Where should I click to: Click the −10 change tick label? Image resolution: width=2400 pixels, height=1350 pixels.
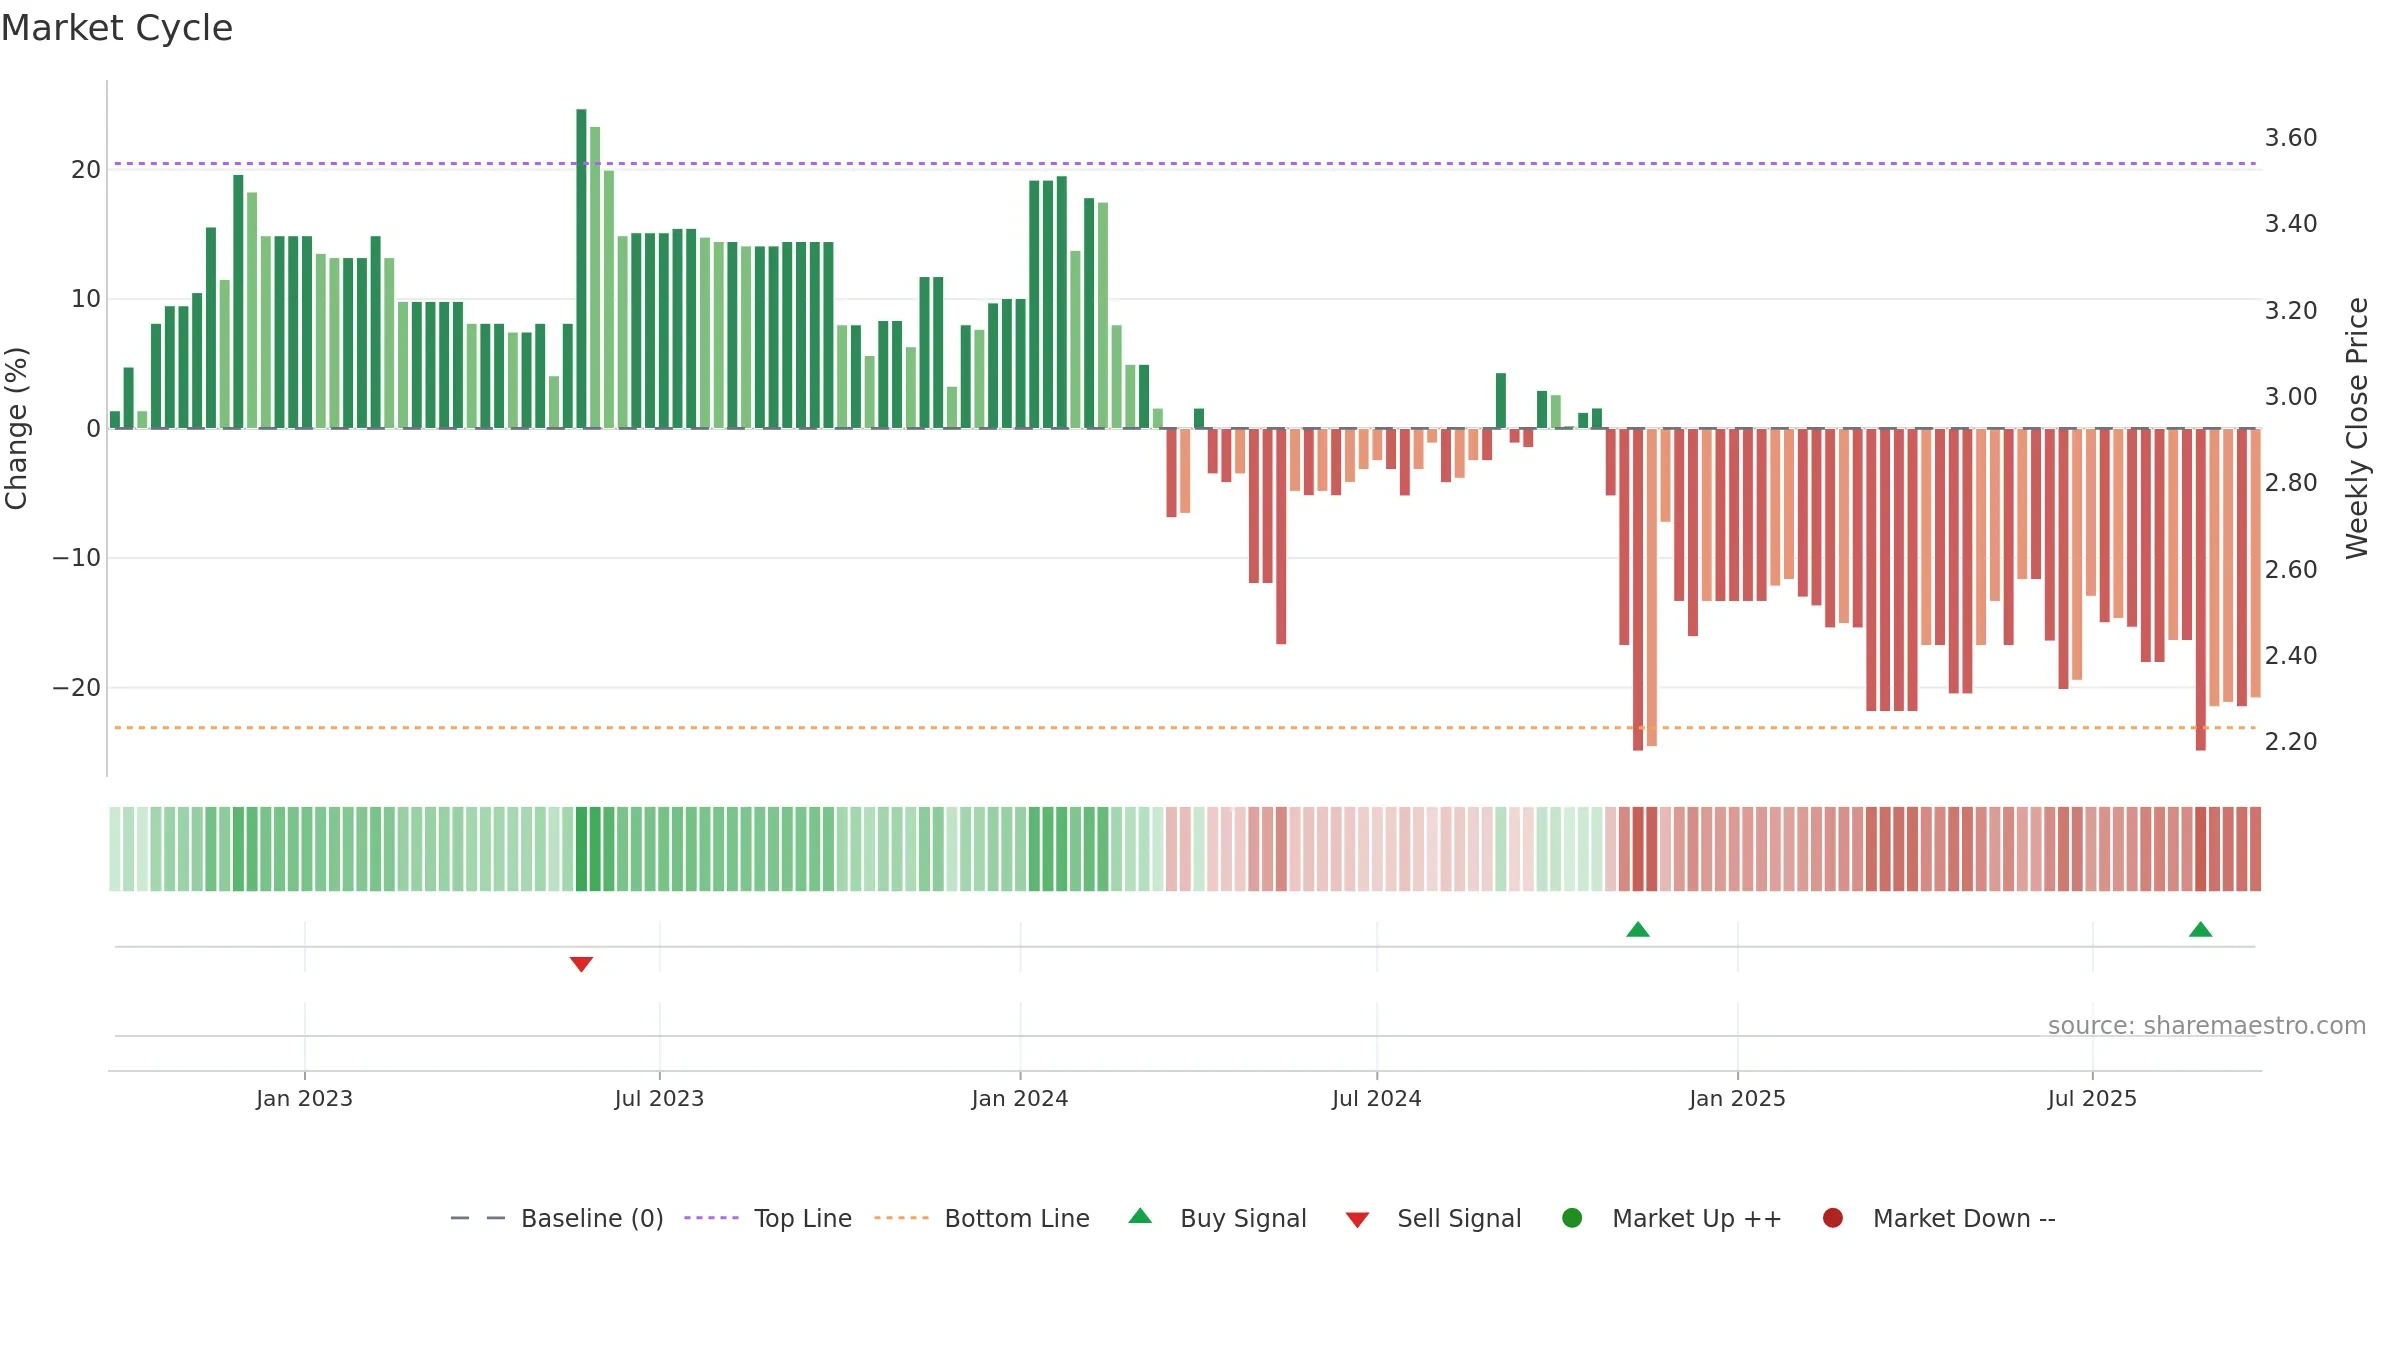tap(77, 558)
